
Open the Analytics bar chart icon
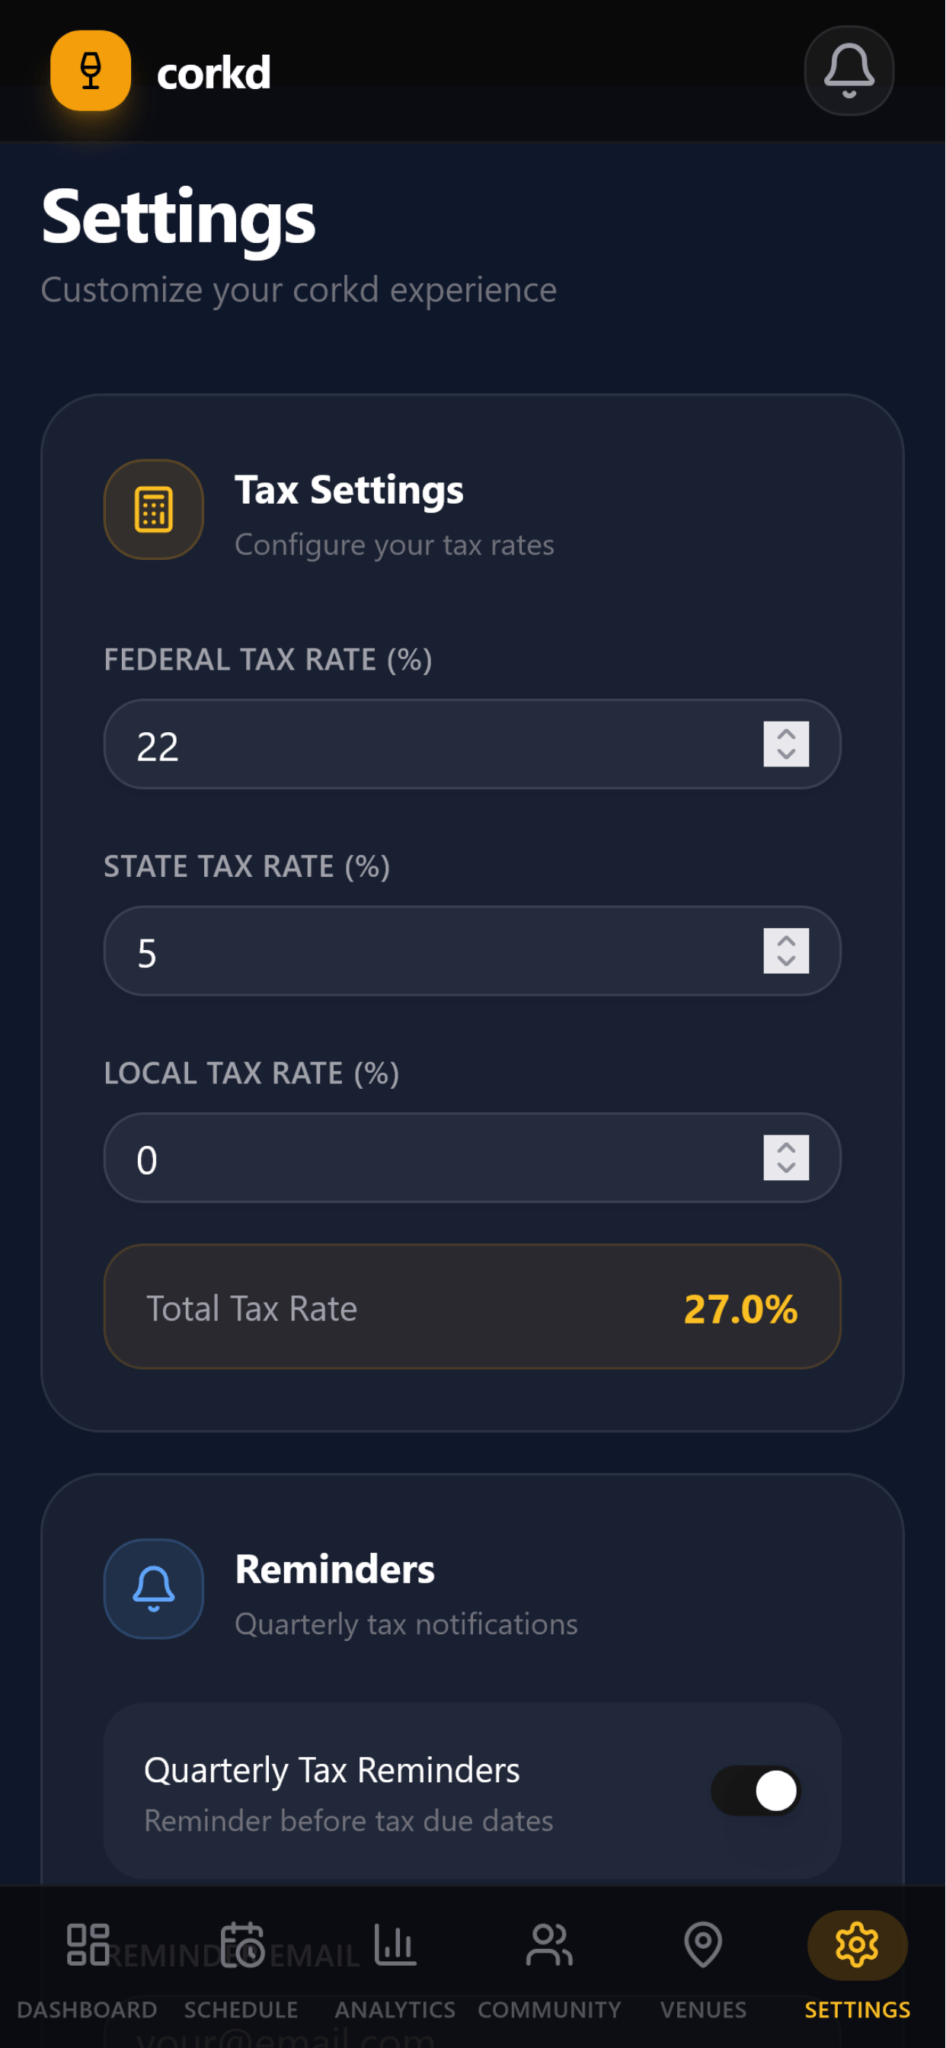(394, 1944)
